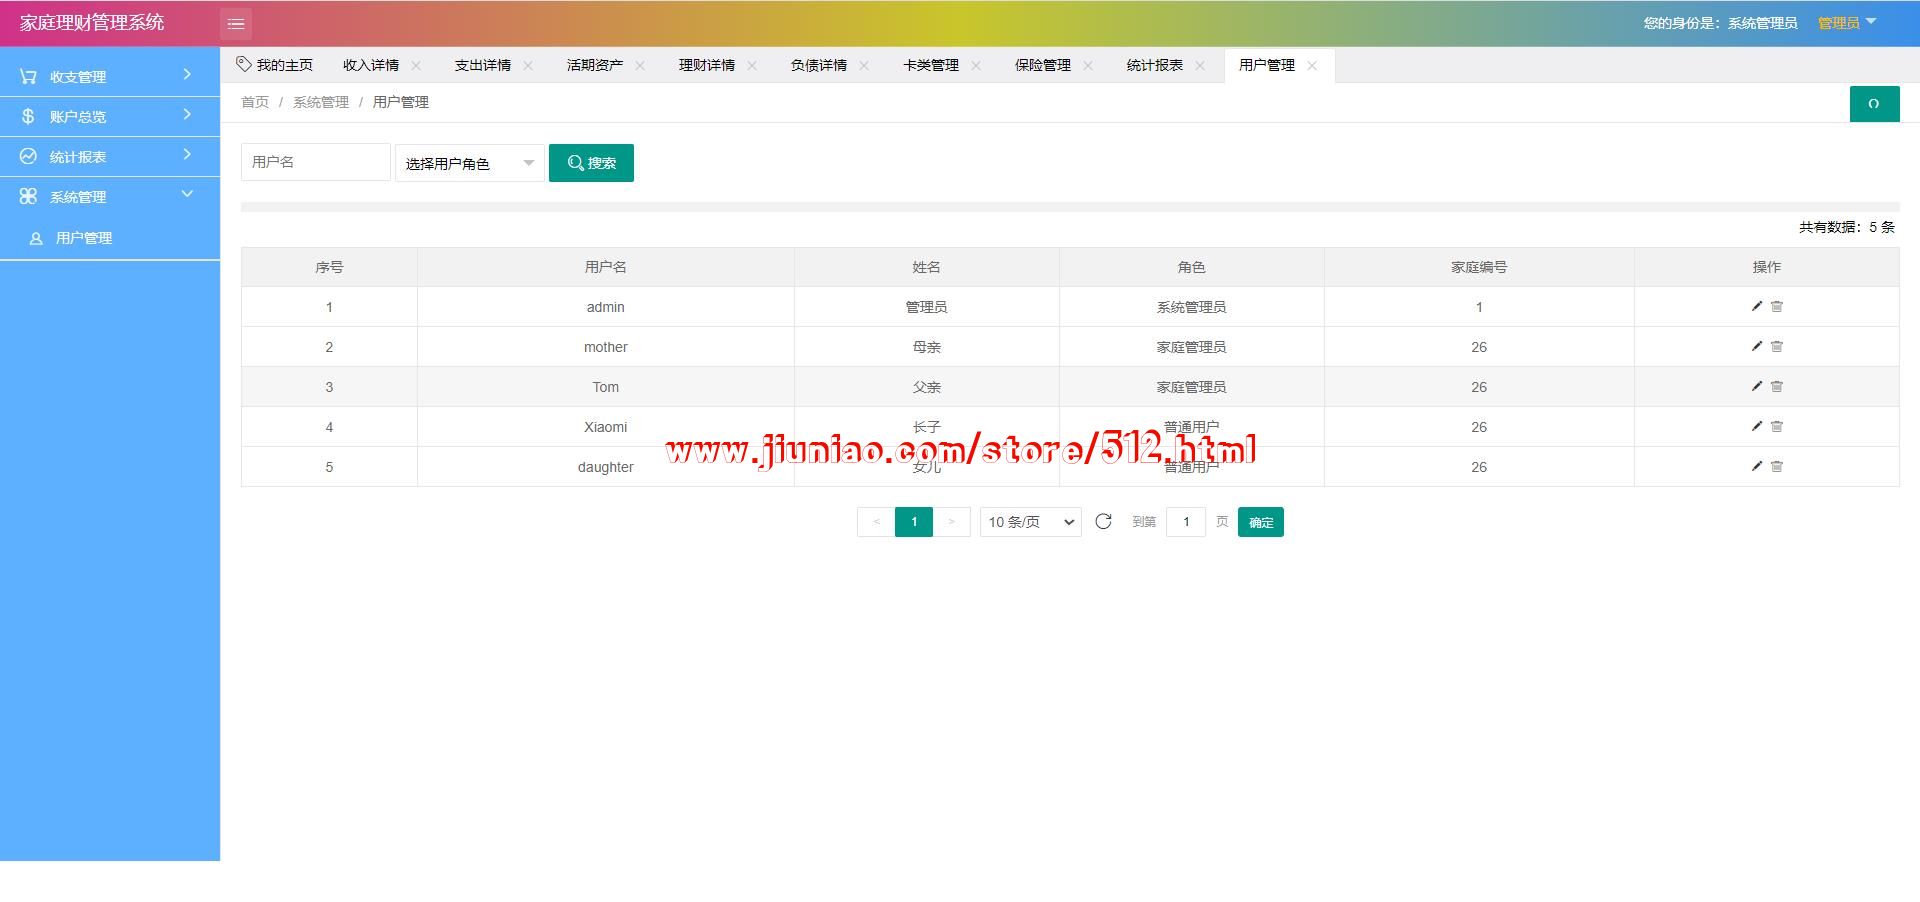The height and width of the screenshot is (902, 1920).
Task: Click the edit pencil icon for admin
Action: pyautogui.click(x=1756, y=306)
